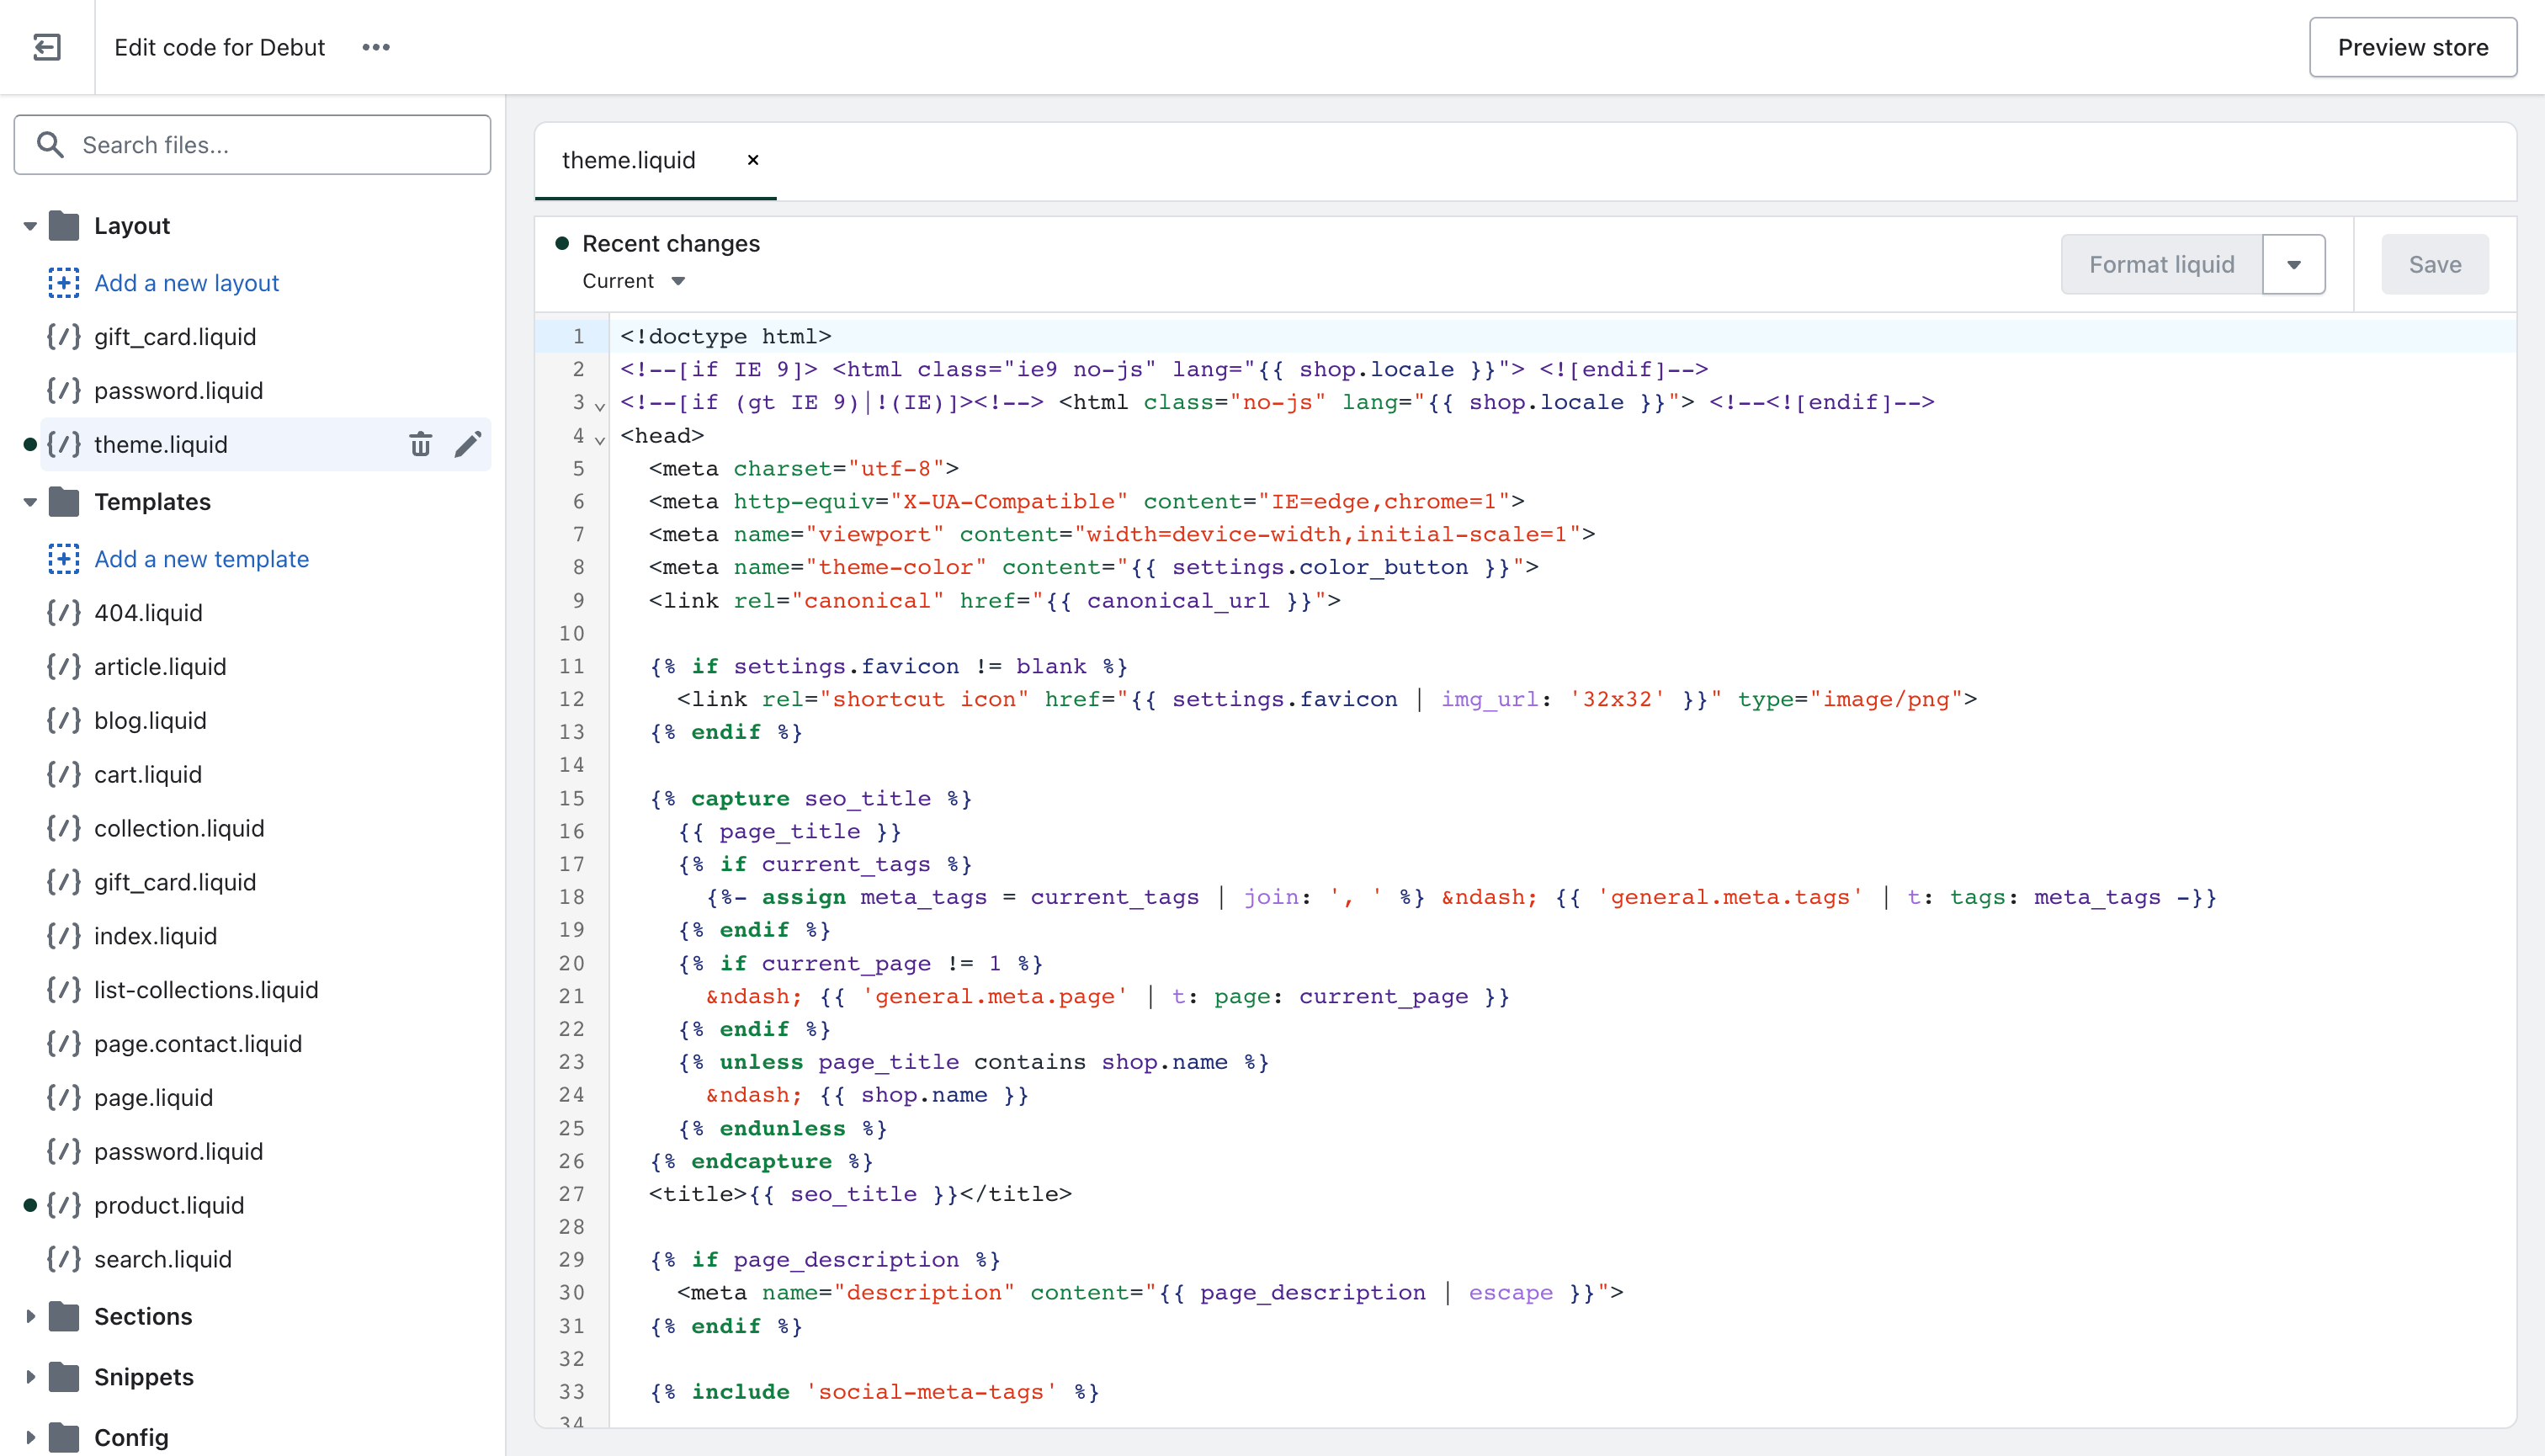This screenshot has height=1456, width=2545.
Task: Click the file icon beside index.liquid
Action: point(64,936)
